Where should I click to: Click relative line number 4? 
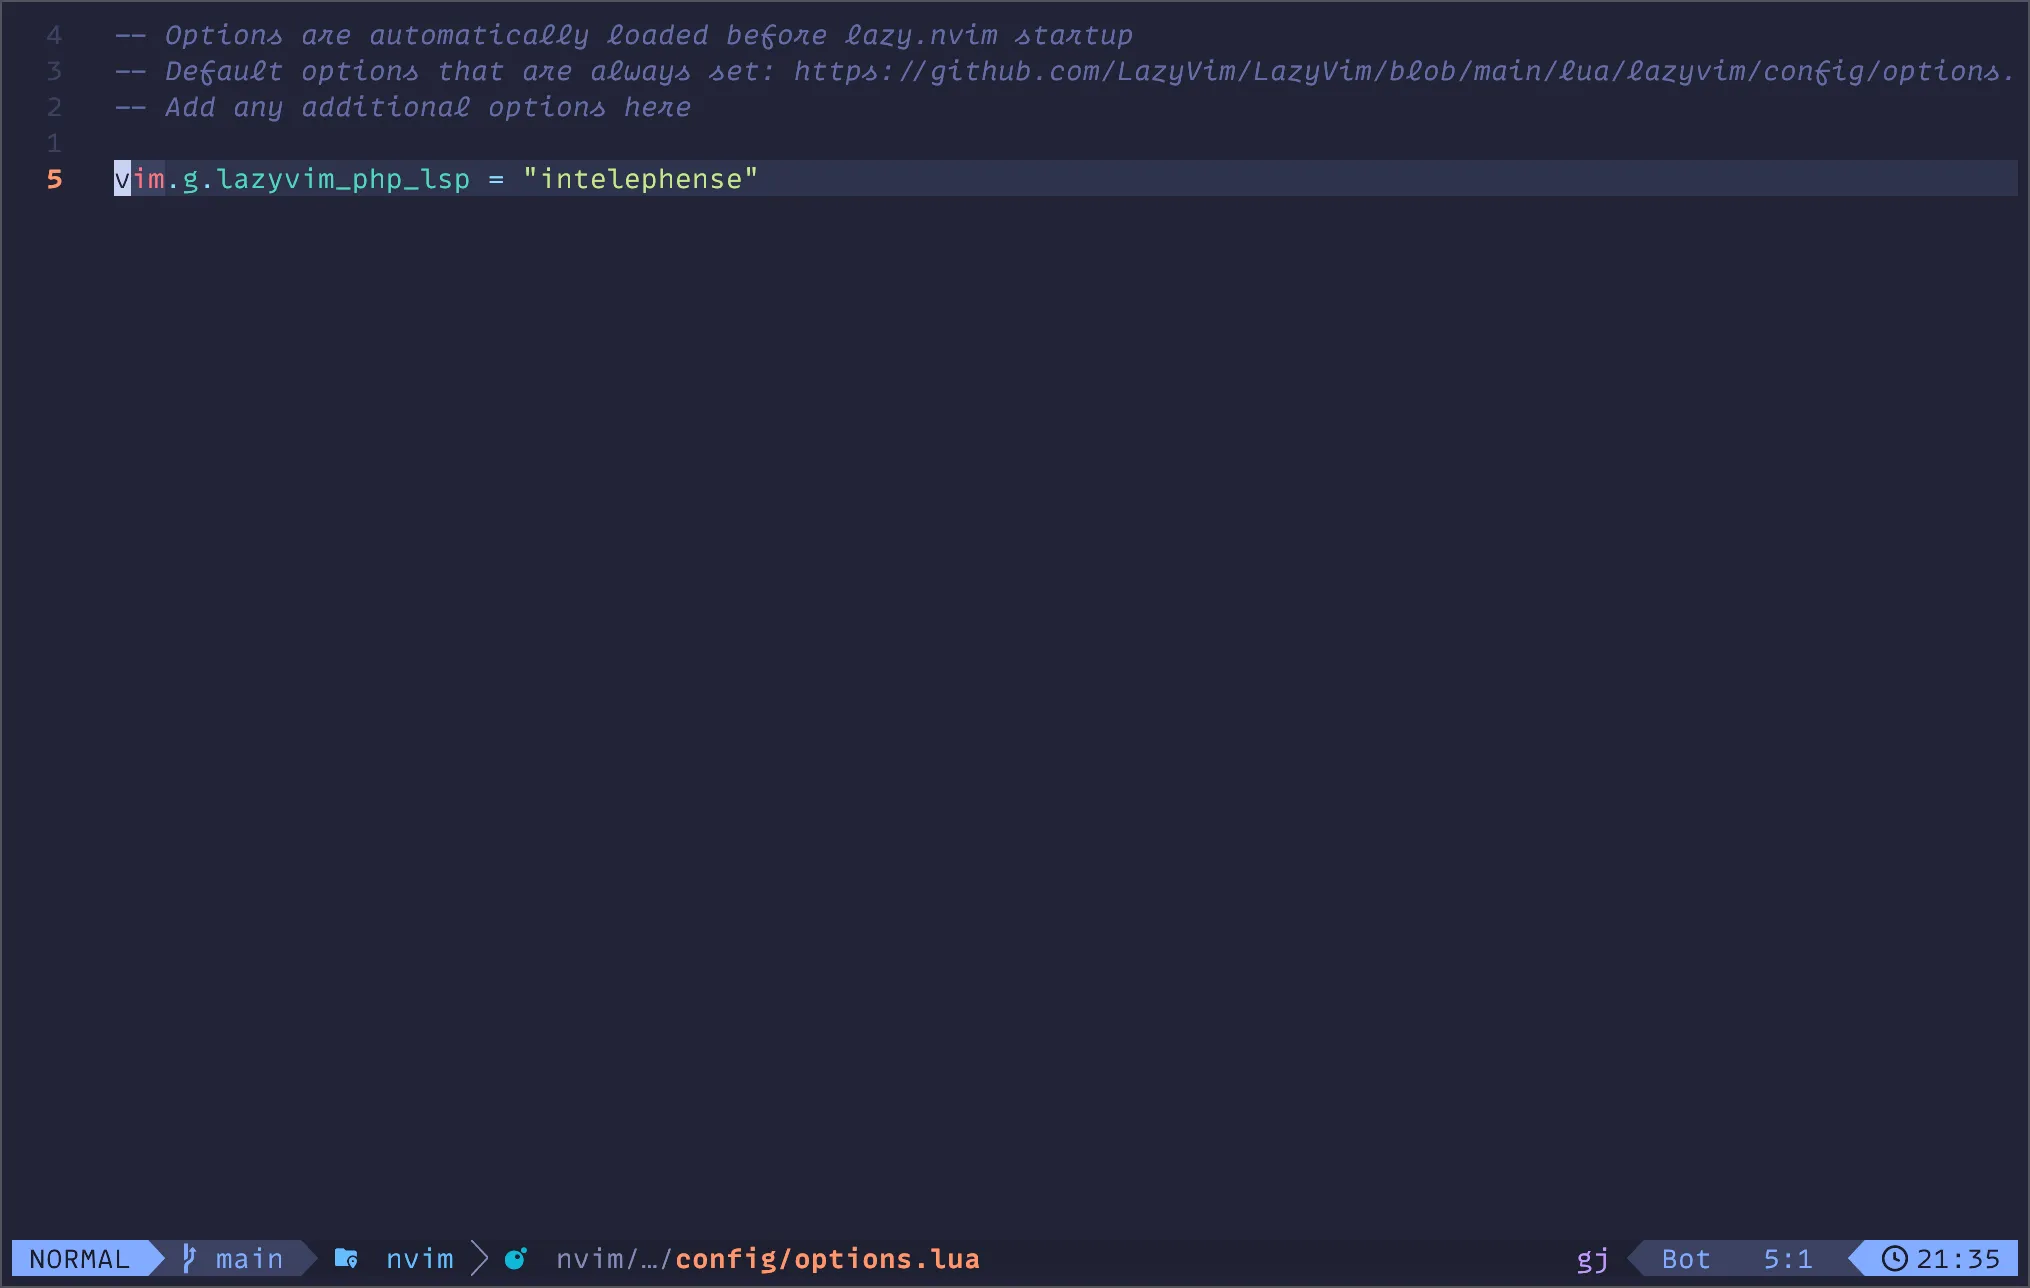[54, 35]
